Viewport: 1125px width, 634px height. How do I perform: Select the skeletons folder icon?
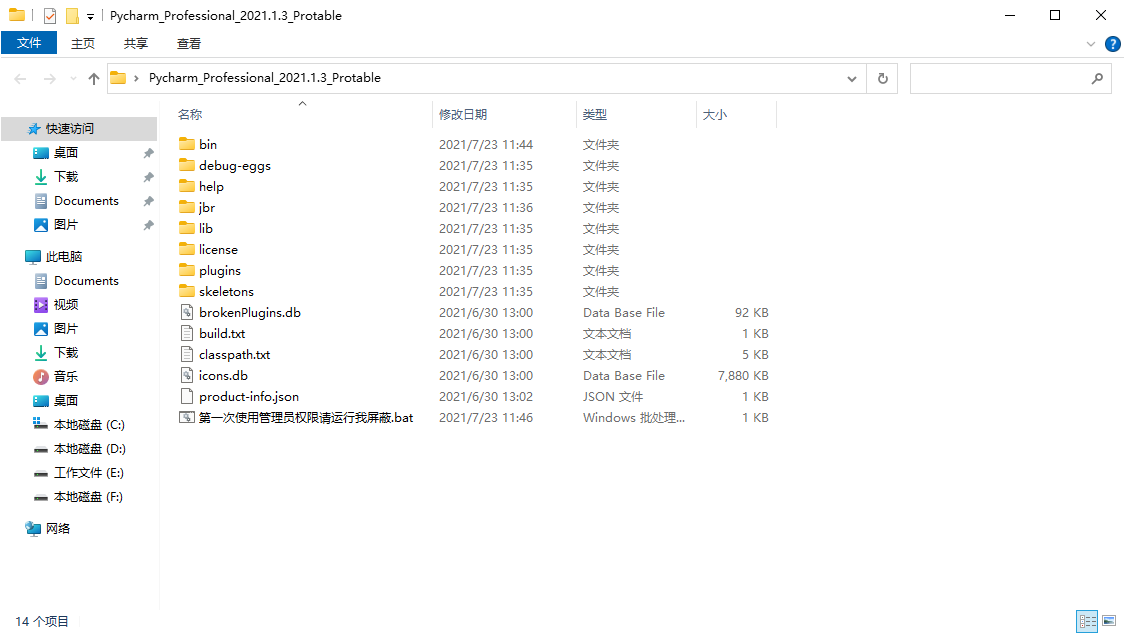tap(187, 291)
